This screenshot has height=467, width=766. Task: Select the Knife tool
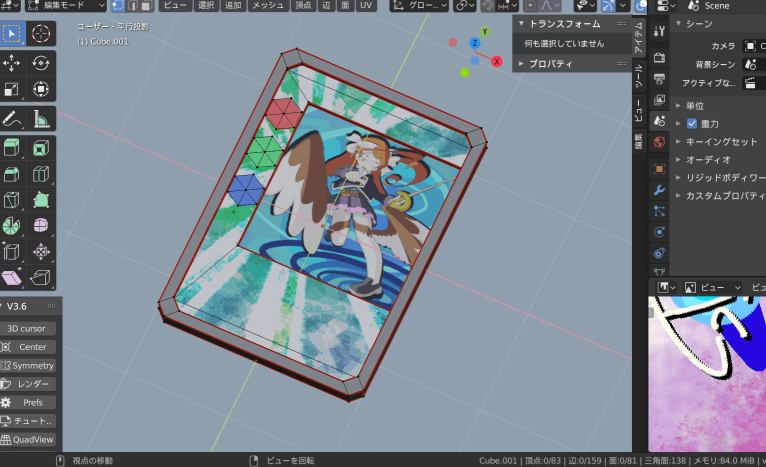[x=12, y=200]
